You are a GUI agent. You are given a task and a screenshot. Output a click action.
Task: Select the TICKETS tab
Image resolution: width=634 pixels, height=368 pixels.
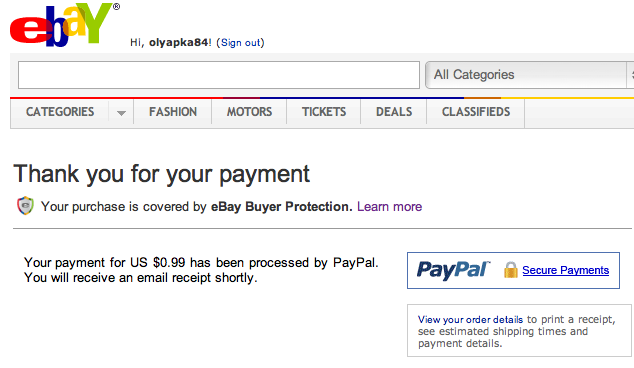point(323,112)
